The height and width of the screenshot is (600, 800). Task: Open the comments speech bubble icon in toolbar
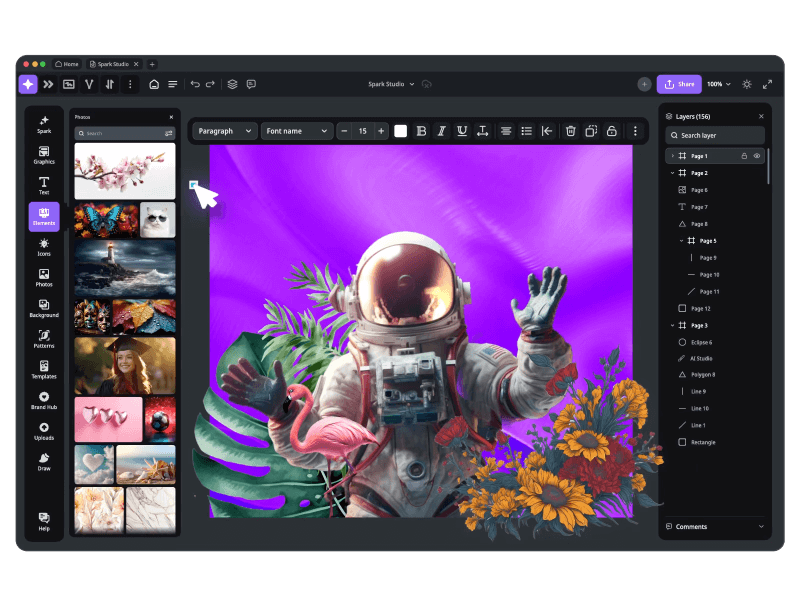pos(251,84)
